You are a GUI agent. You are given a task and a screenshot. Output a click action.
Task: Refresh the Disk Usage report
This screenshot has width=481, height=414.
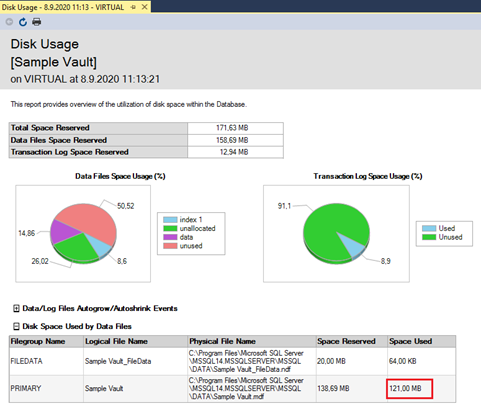23,22
